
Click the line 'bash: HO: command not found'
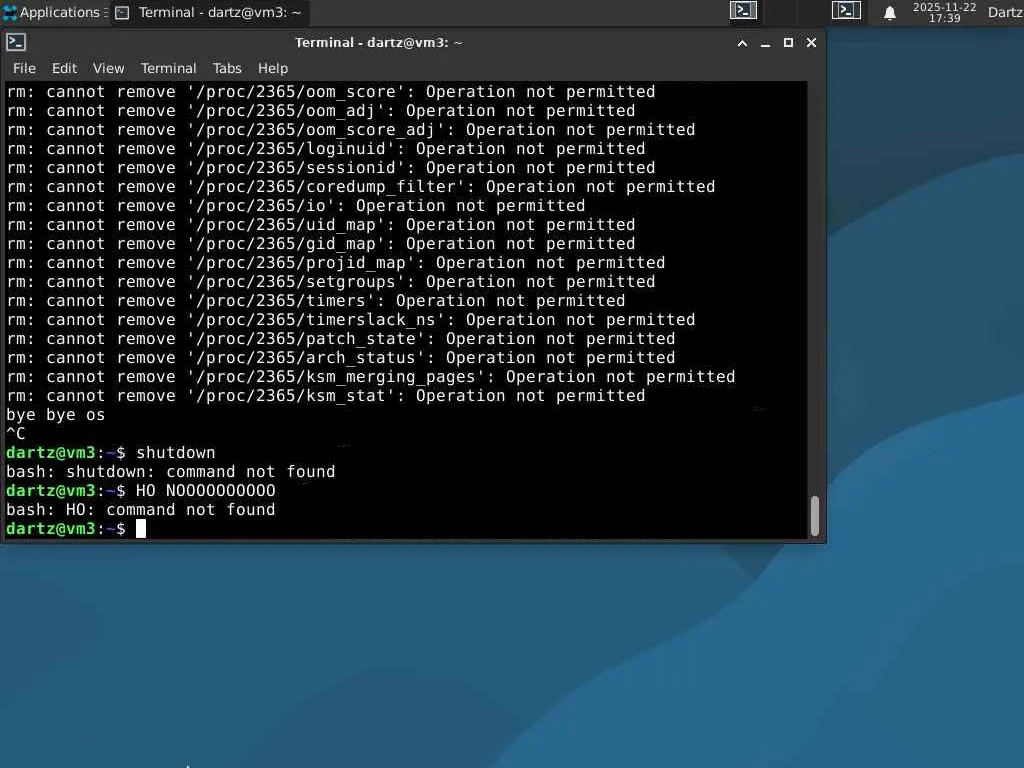pyautogui.click(x=140, y=509)
